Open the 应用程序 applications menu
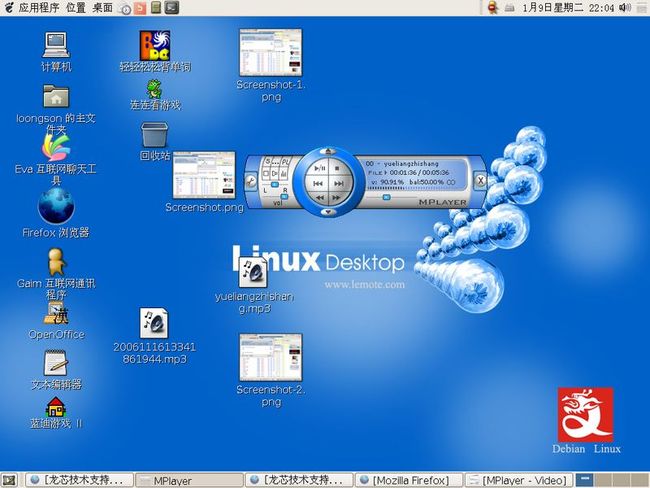650x488 pixels. pos(39,8)
